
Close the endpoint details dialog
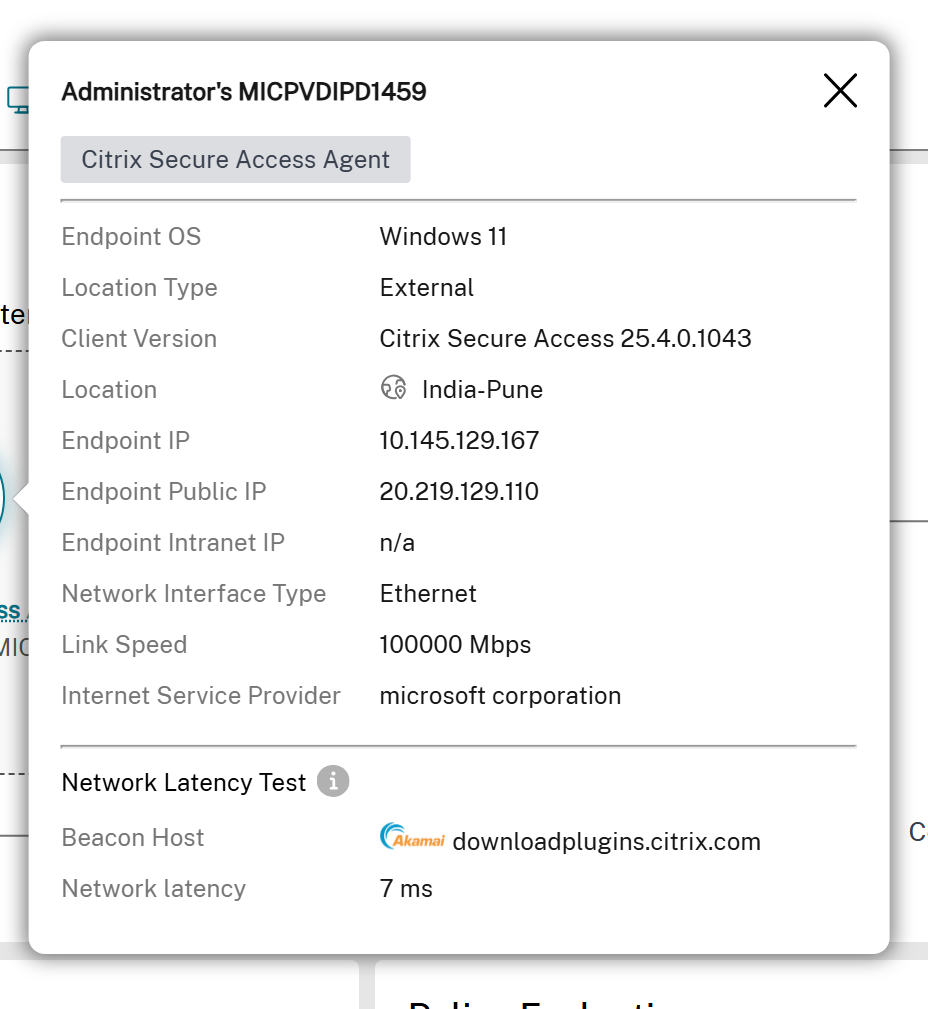coord(840,90)
